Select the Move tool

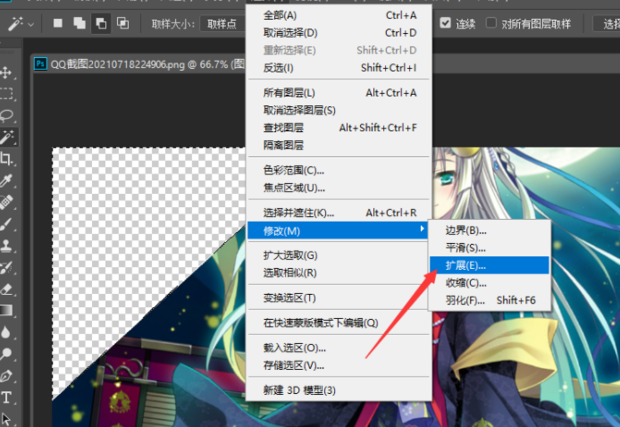tap(6, 72)
